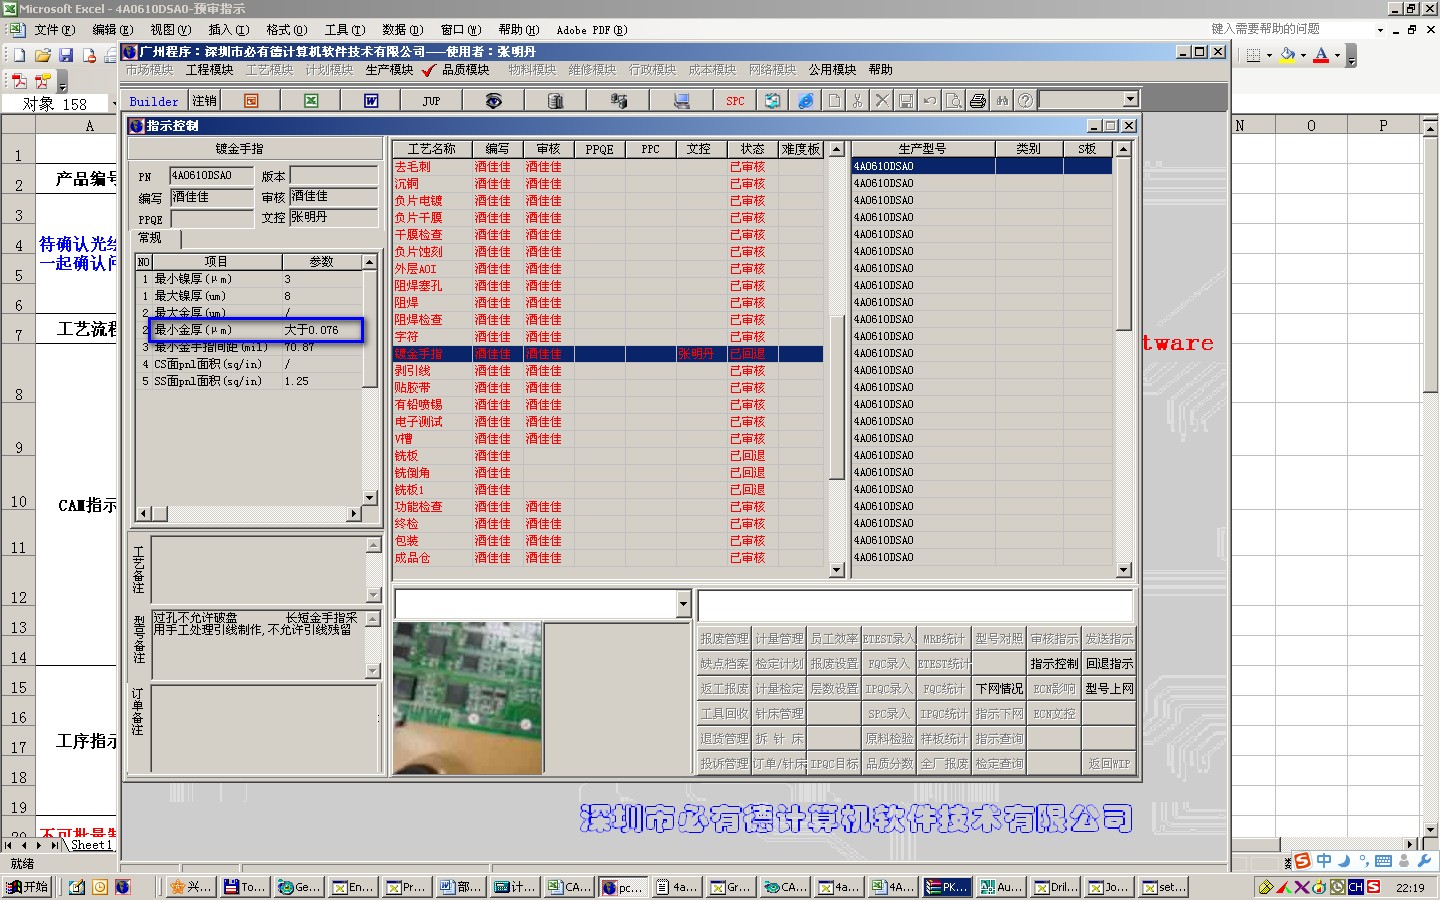This screenshot has height=900, width=1440.
Task: Click the 生产型号 column header
Action: 922,149
